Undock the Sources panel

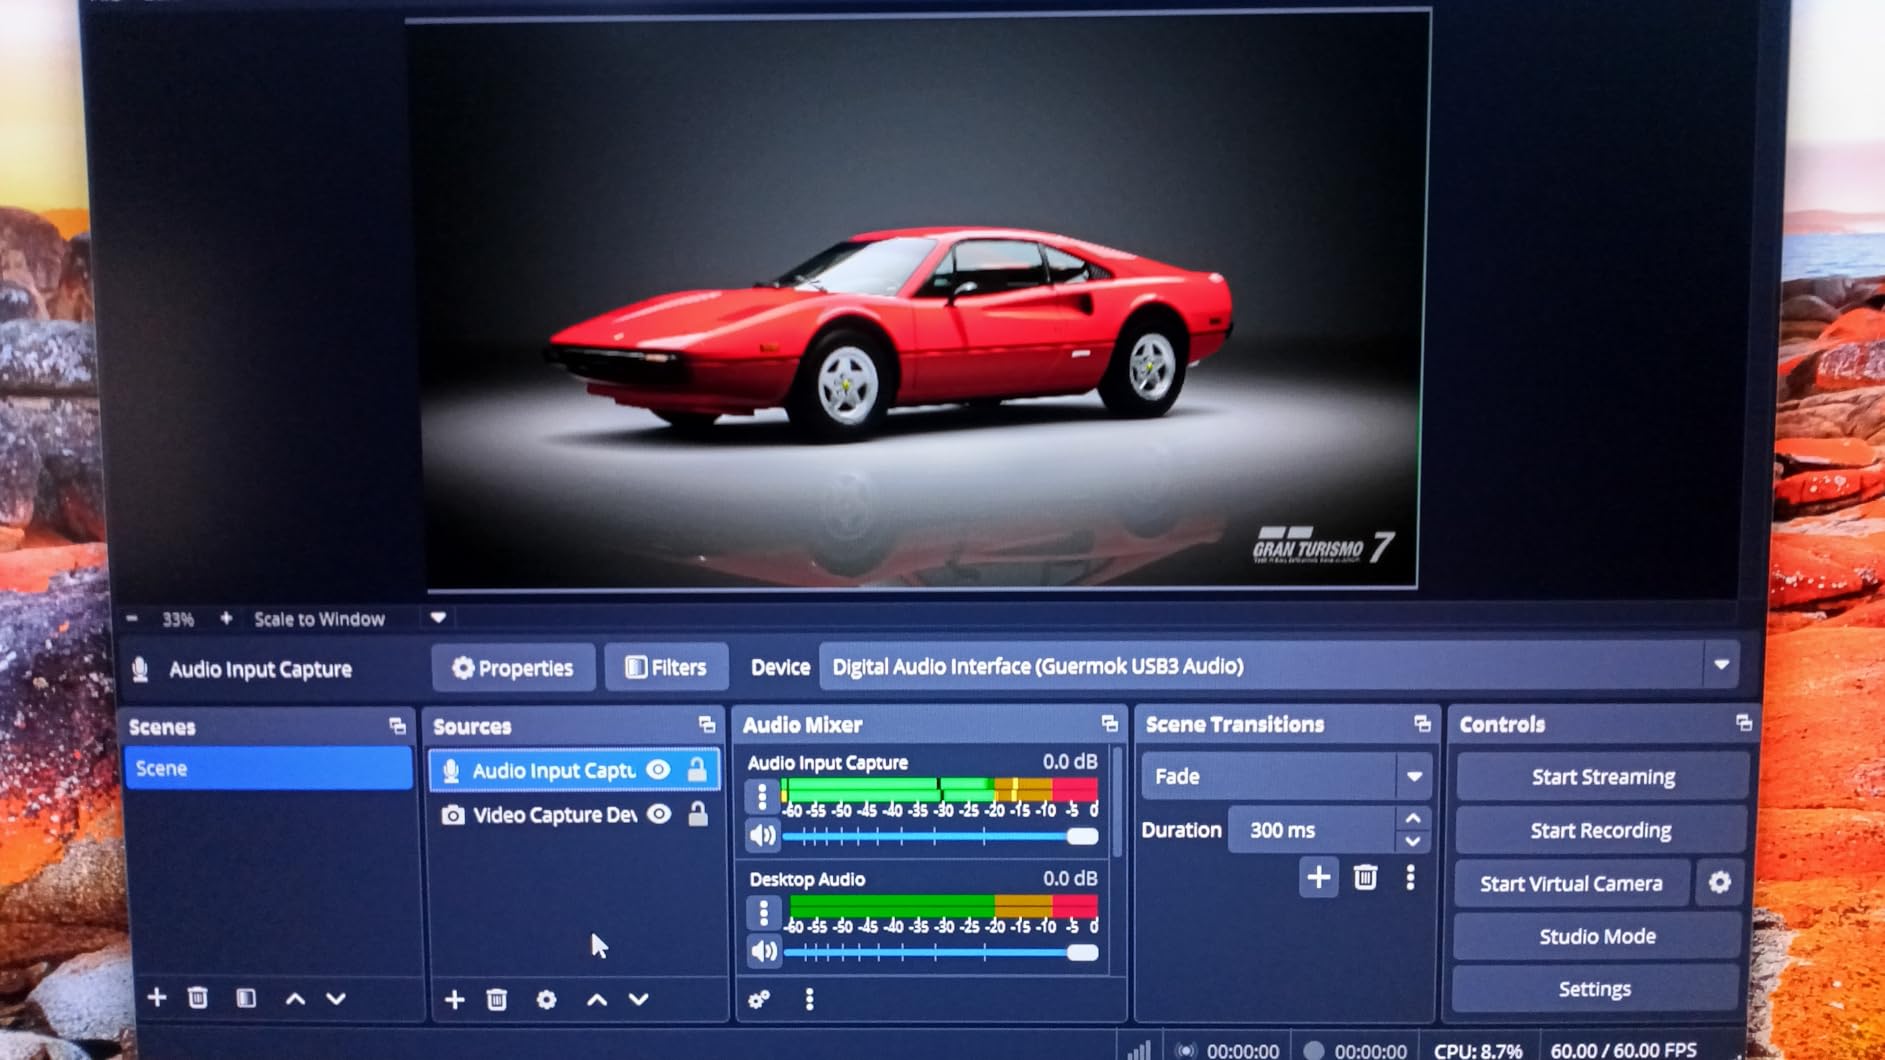click(707, 725)
